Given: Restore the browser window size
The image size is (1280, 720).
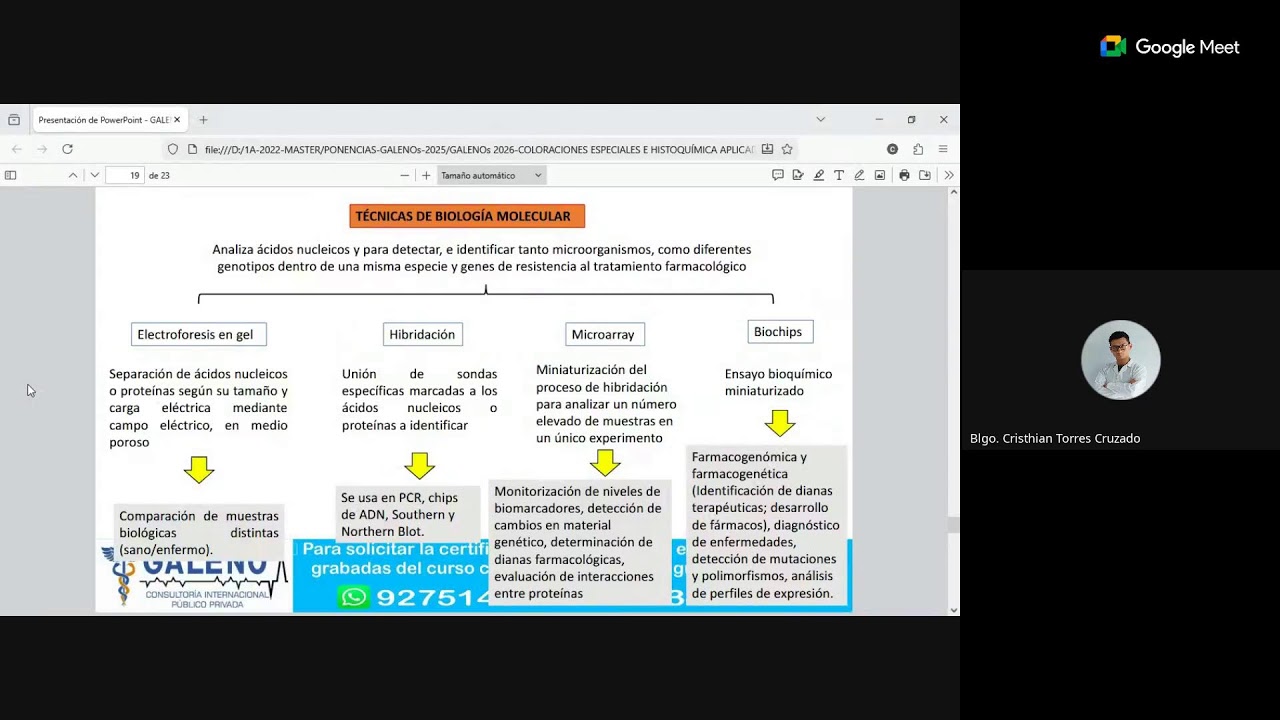Looking at the screenshot, I should (911, 119).
